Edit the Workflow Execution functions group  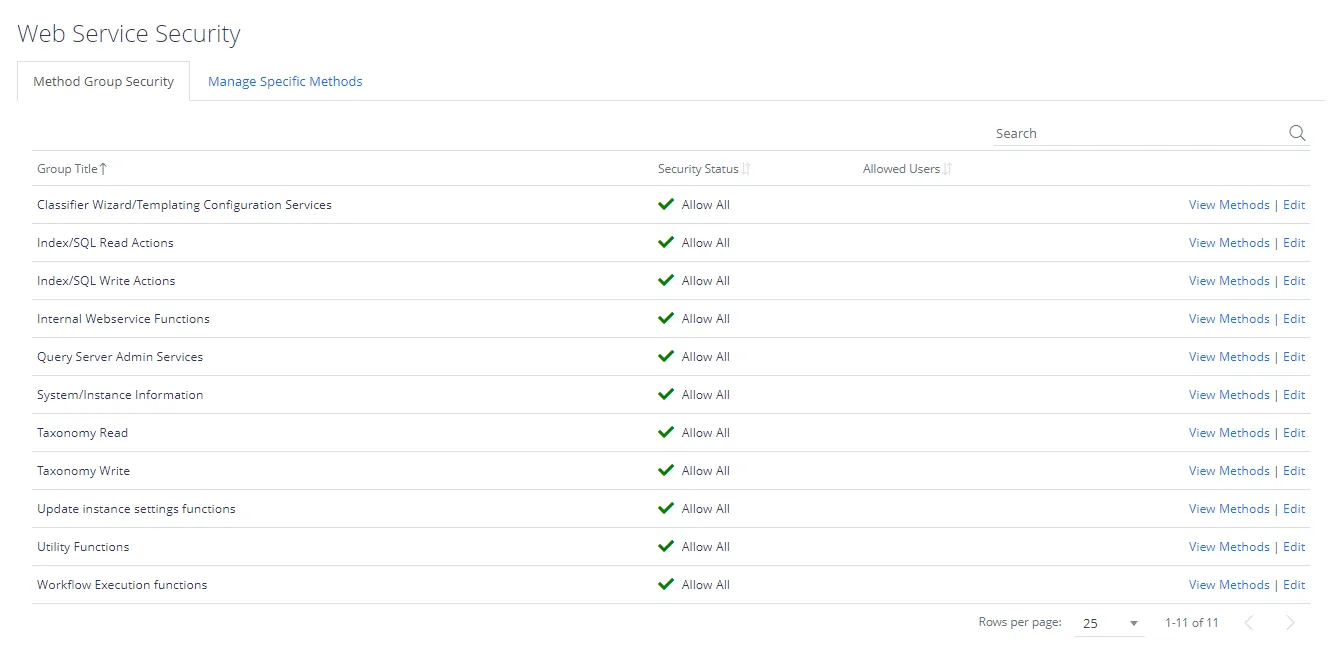pos(1294,585)
